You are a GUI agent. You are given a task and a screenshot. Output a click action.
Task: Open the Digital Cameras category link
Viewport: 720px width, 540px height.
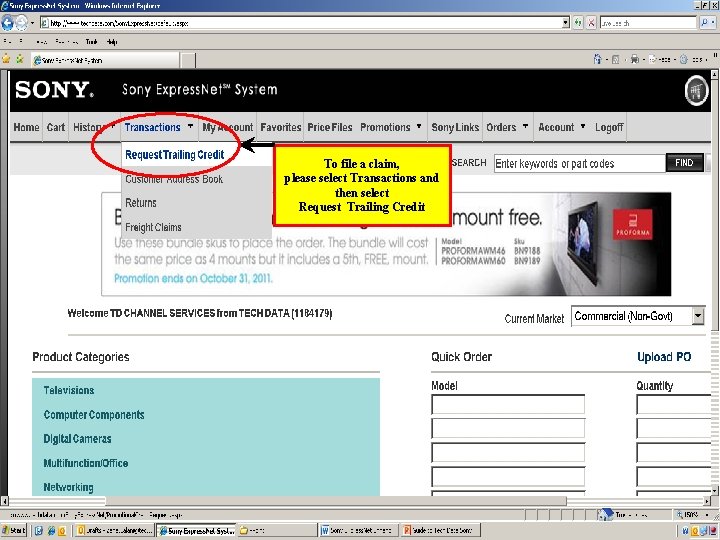click(x=77, y=439)
